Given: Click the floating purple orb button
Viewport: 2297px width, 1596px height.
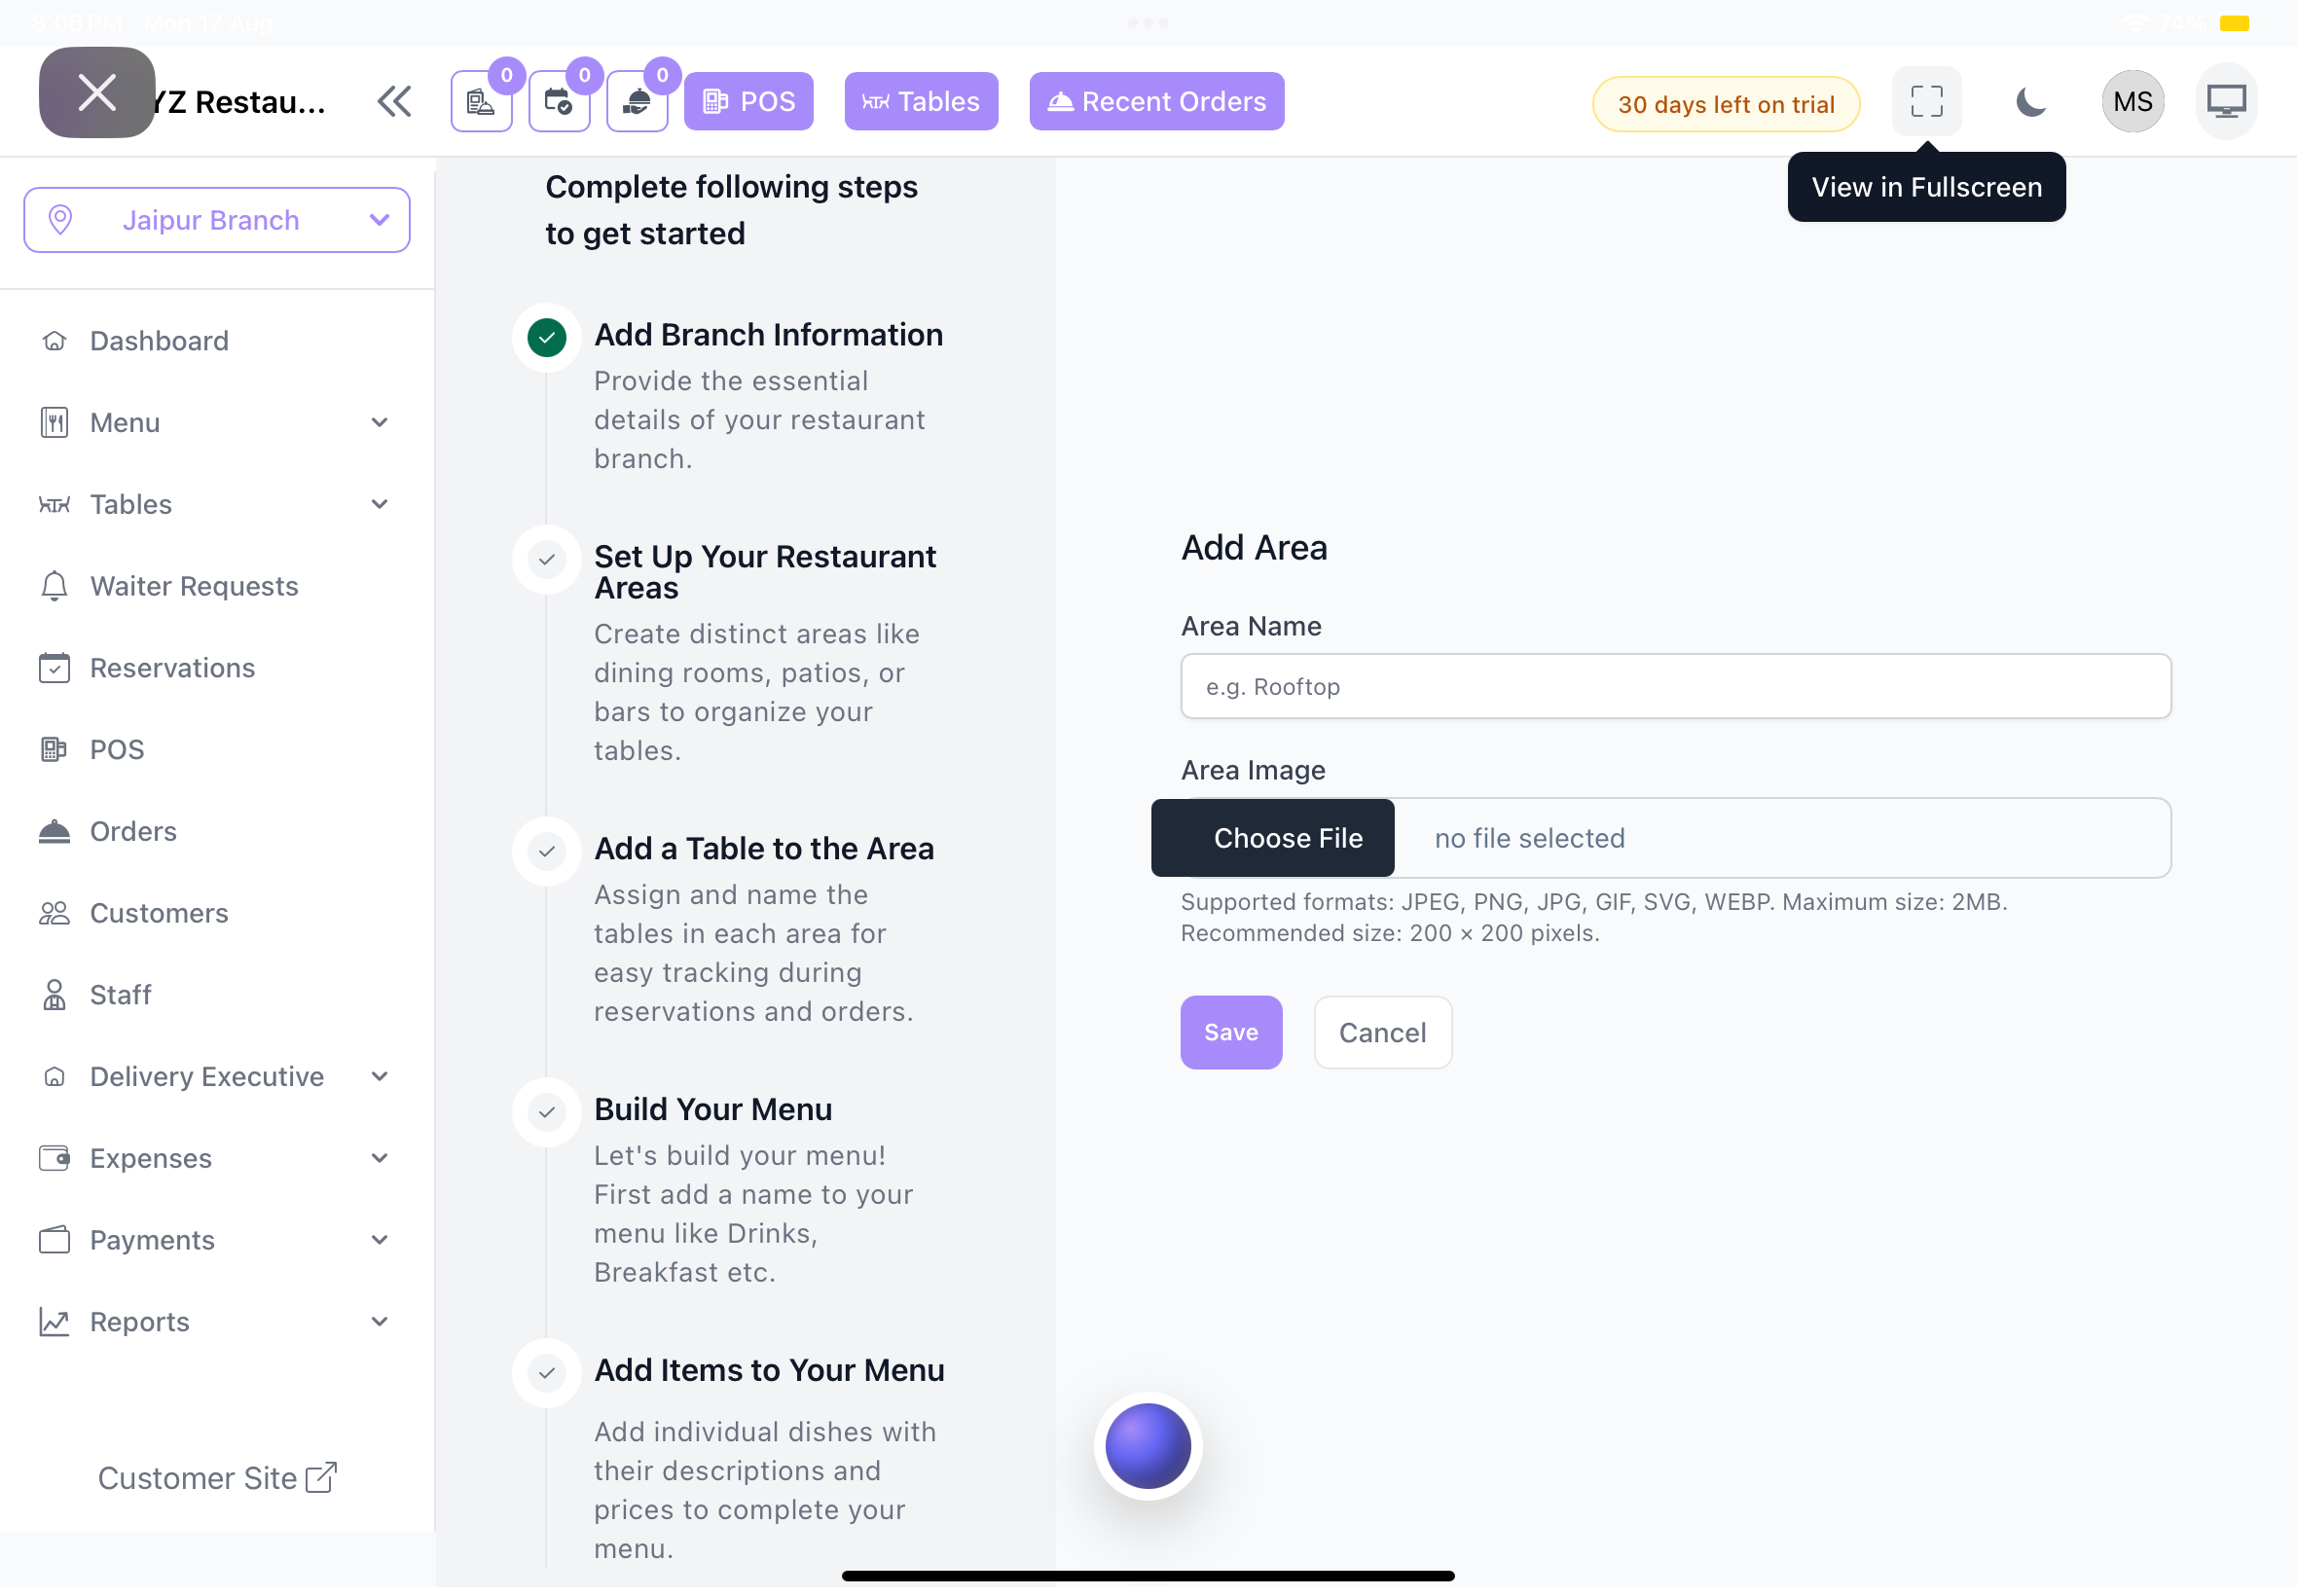Looking at the screenshot, I should [1148, 1446].
